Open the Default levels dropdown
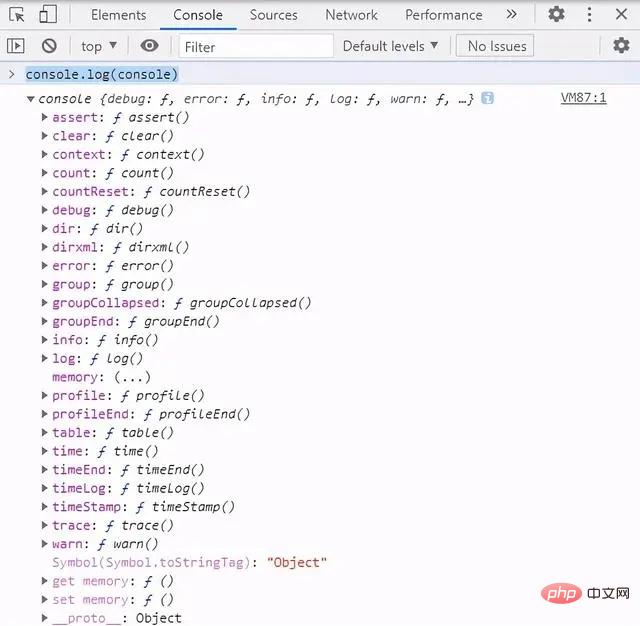 click(390, 46)
